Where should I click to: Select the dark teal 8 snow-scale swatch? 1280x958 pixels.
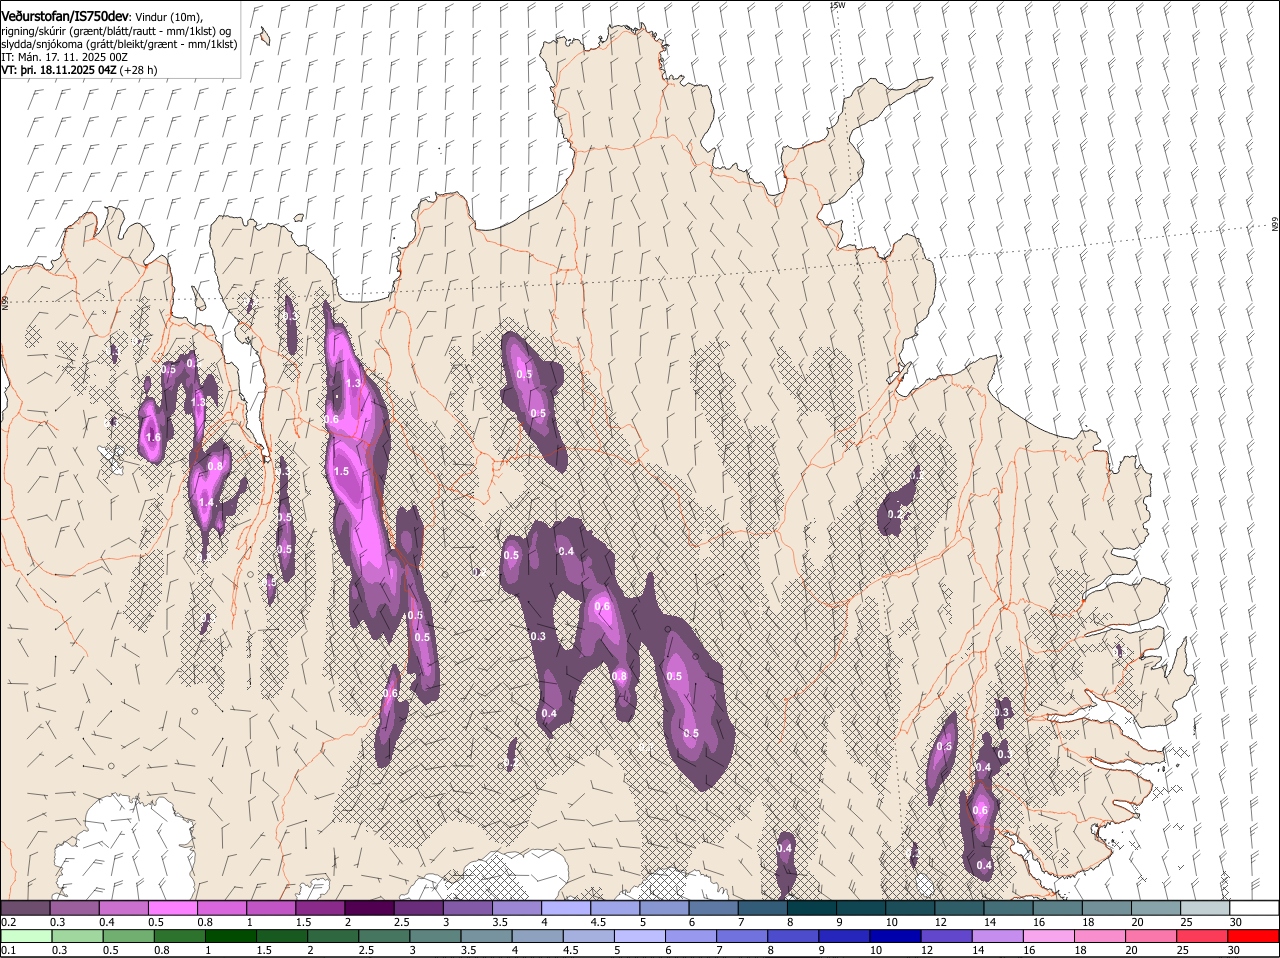pyautogui.click(x=813, y=907)
